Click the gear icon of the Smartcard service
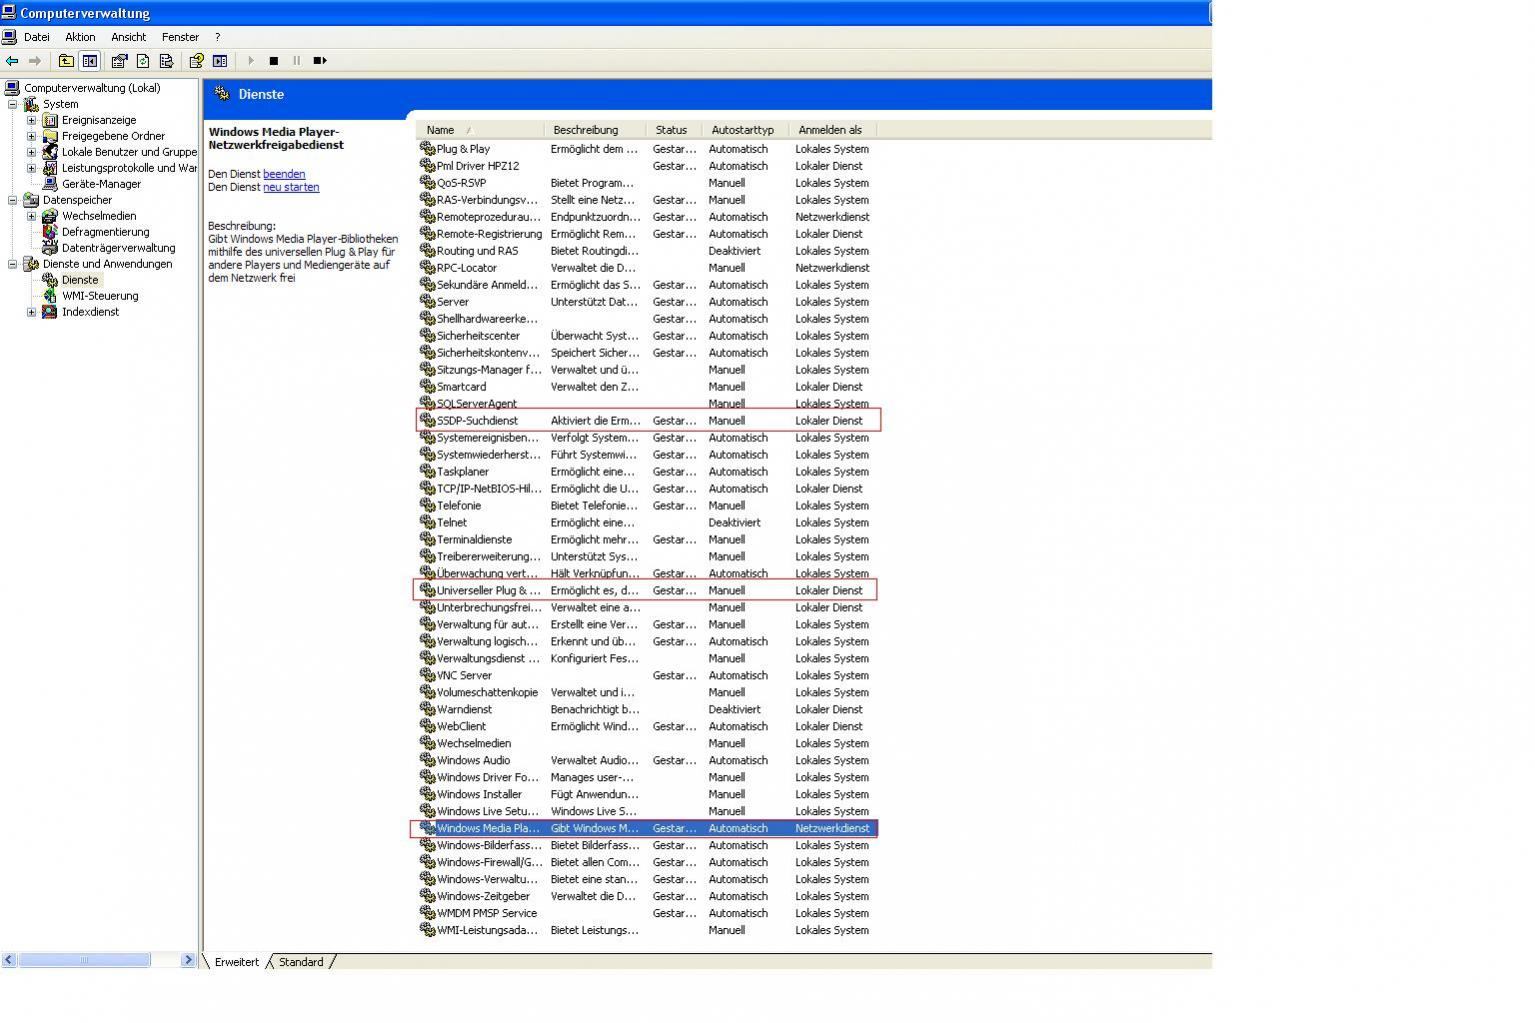This screenshot has width=1535, height=1023. pyautogui.click(x=427, y=387)
